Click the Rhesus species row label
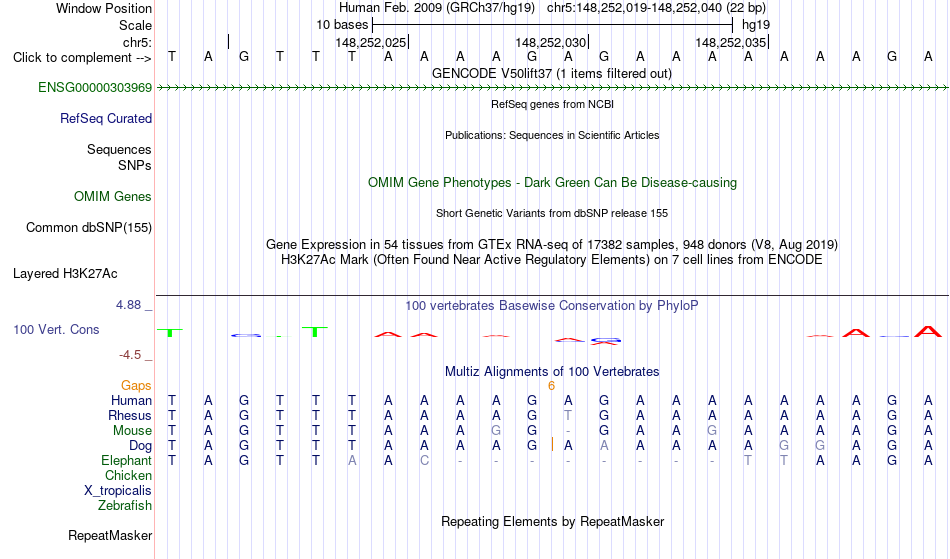Viewport: 950px width, 559px height. tap(130, 415)
